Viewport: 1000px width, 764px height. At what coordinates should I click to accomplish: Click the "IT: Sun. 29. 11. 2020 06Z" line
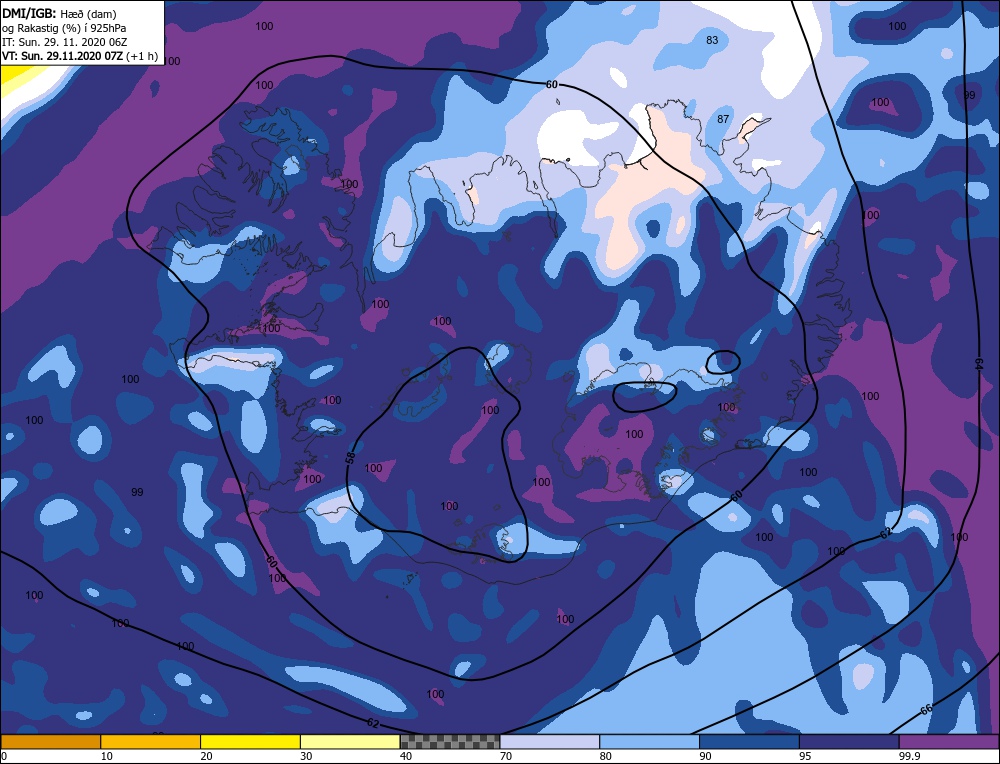64,42
